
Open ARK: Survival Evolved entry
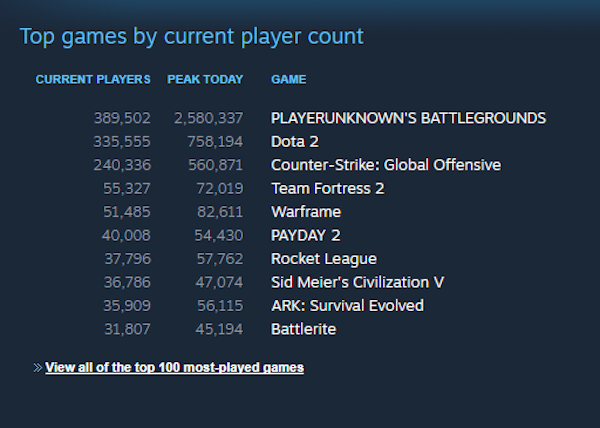[x=347, y=306]
